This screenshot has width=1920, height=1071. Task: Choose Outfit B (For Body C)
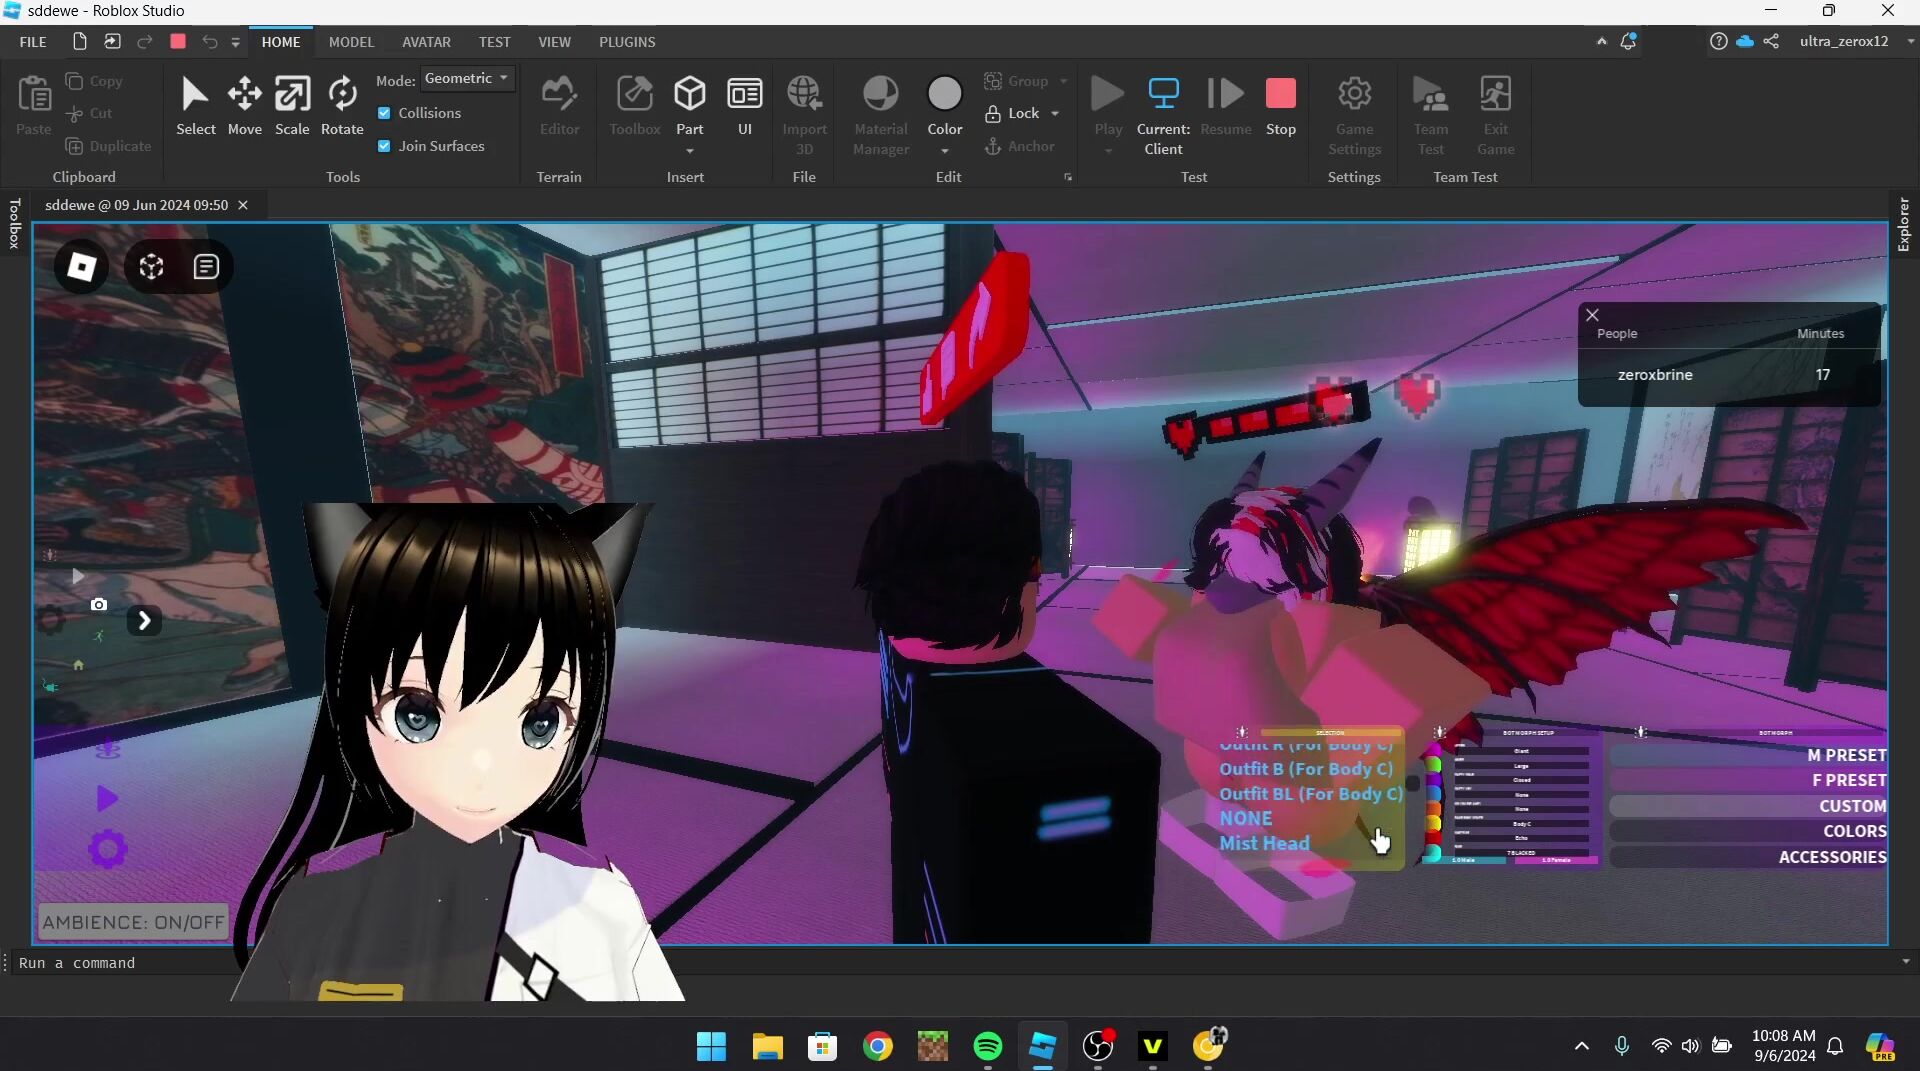(1305, 769)
